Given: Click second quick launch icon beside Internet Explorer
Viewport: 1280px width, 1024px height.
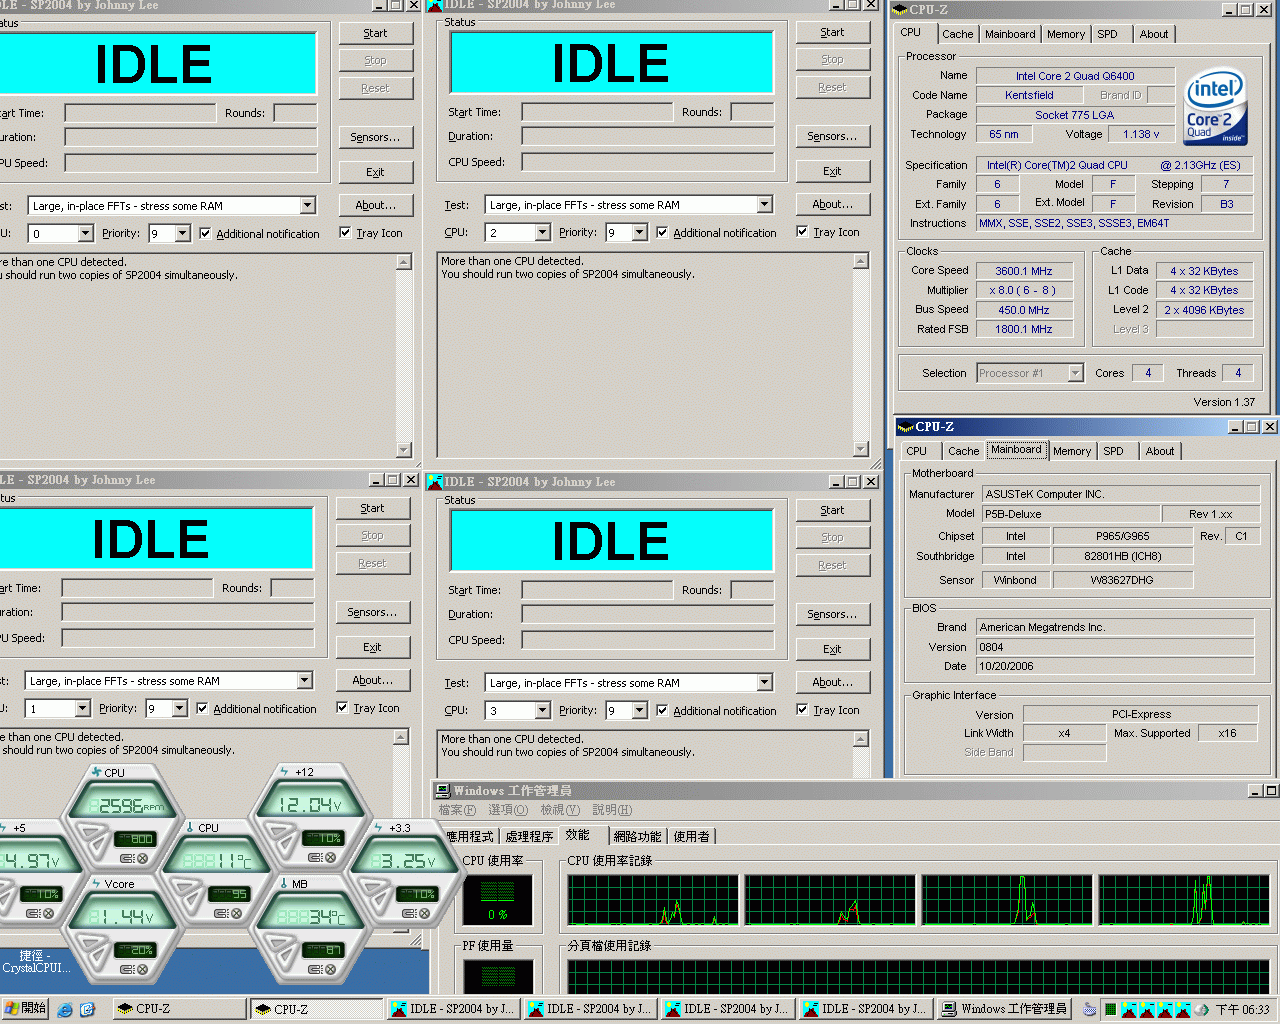Looking at the screenshot, I should coord(87,1010).
